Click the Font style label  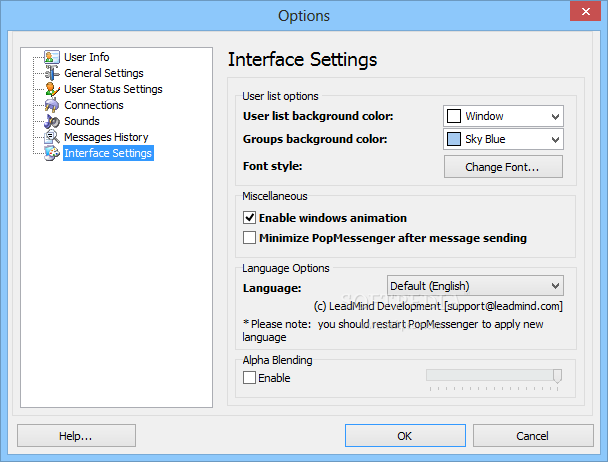[273, 166]
